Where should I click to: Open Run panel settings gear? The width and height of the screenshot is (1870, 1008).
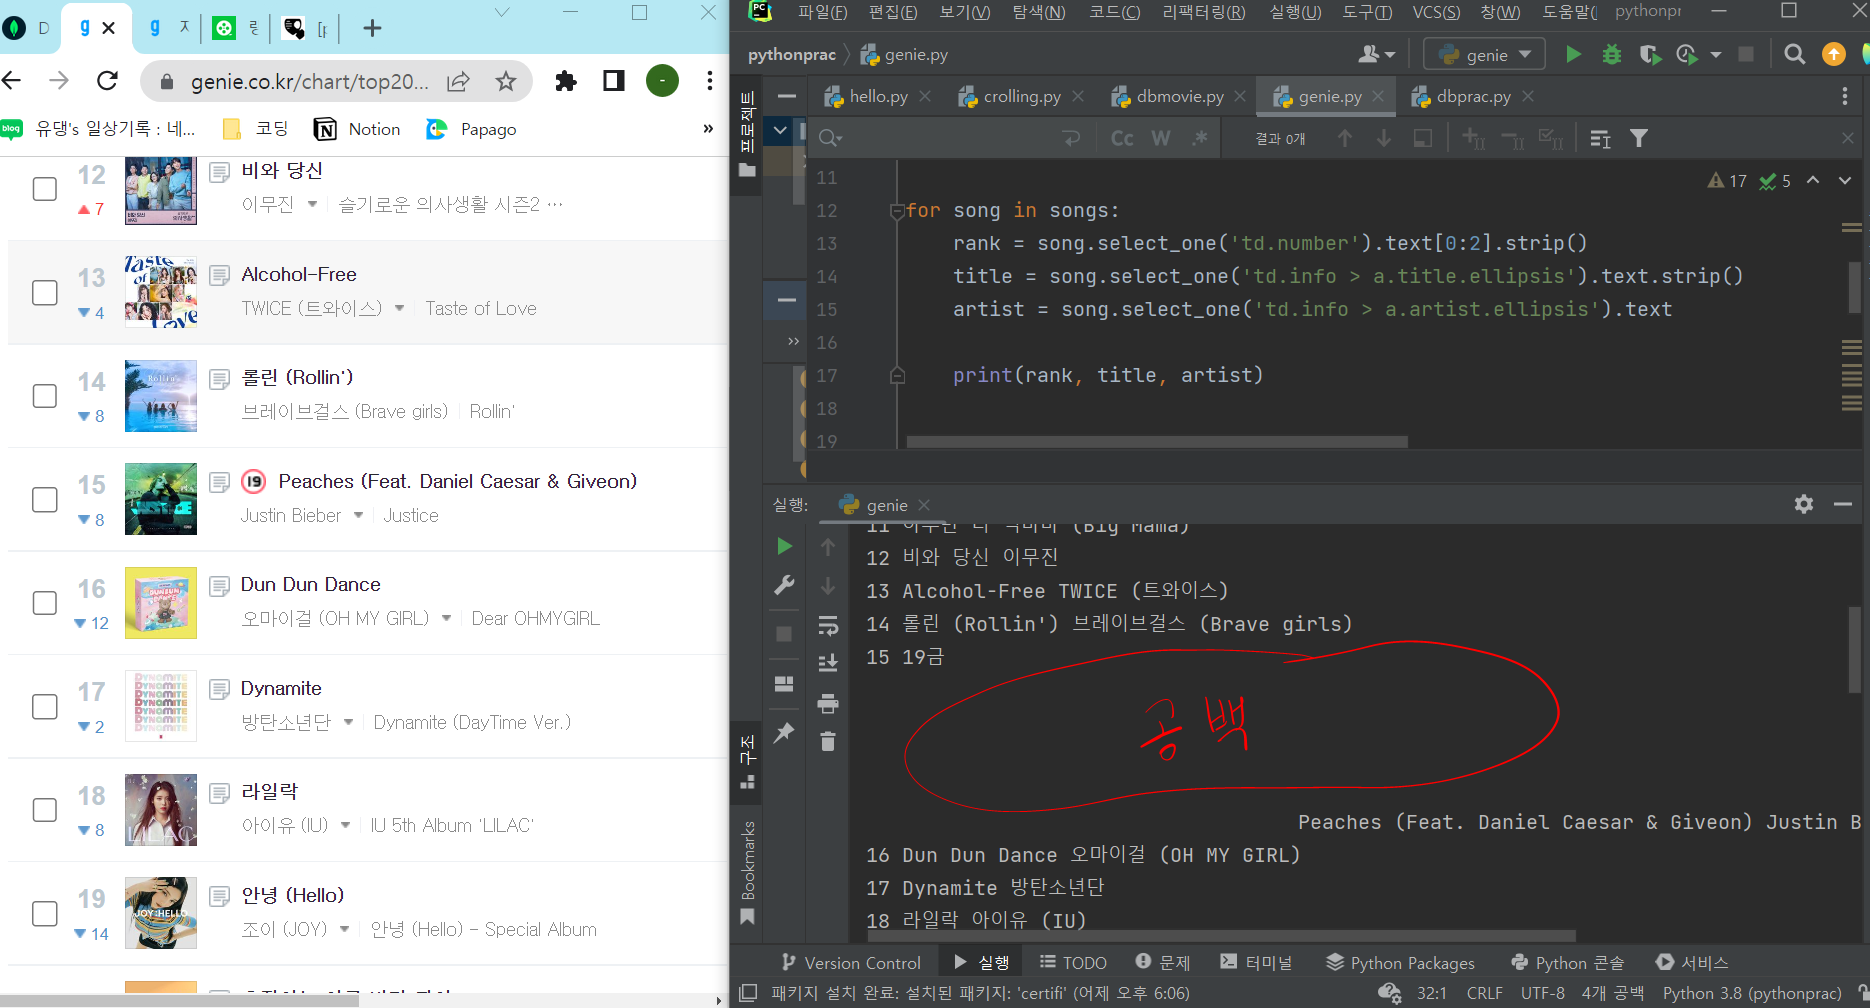coord(1803,504)
